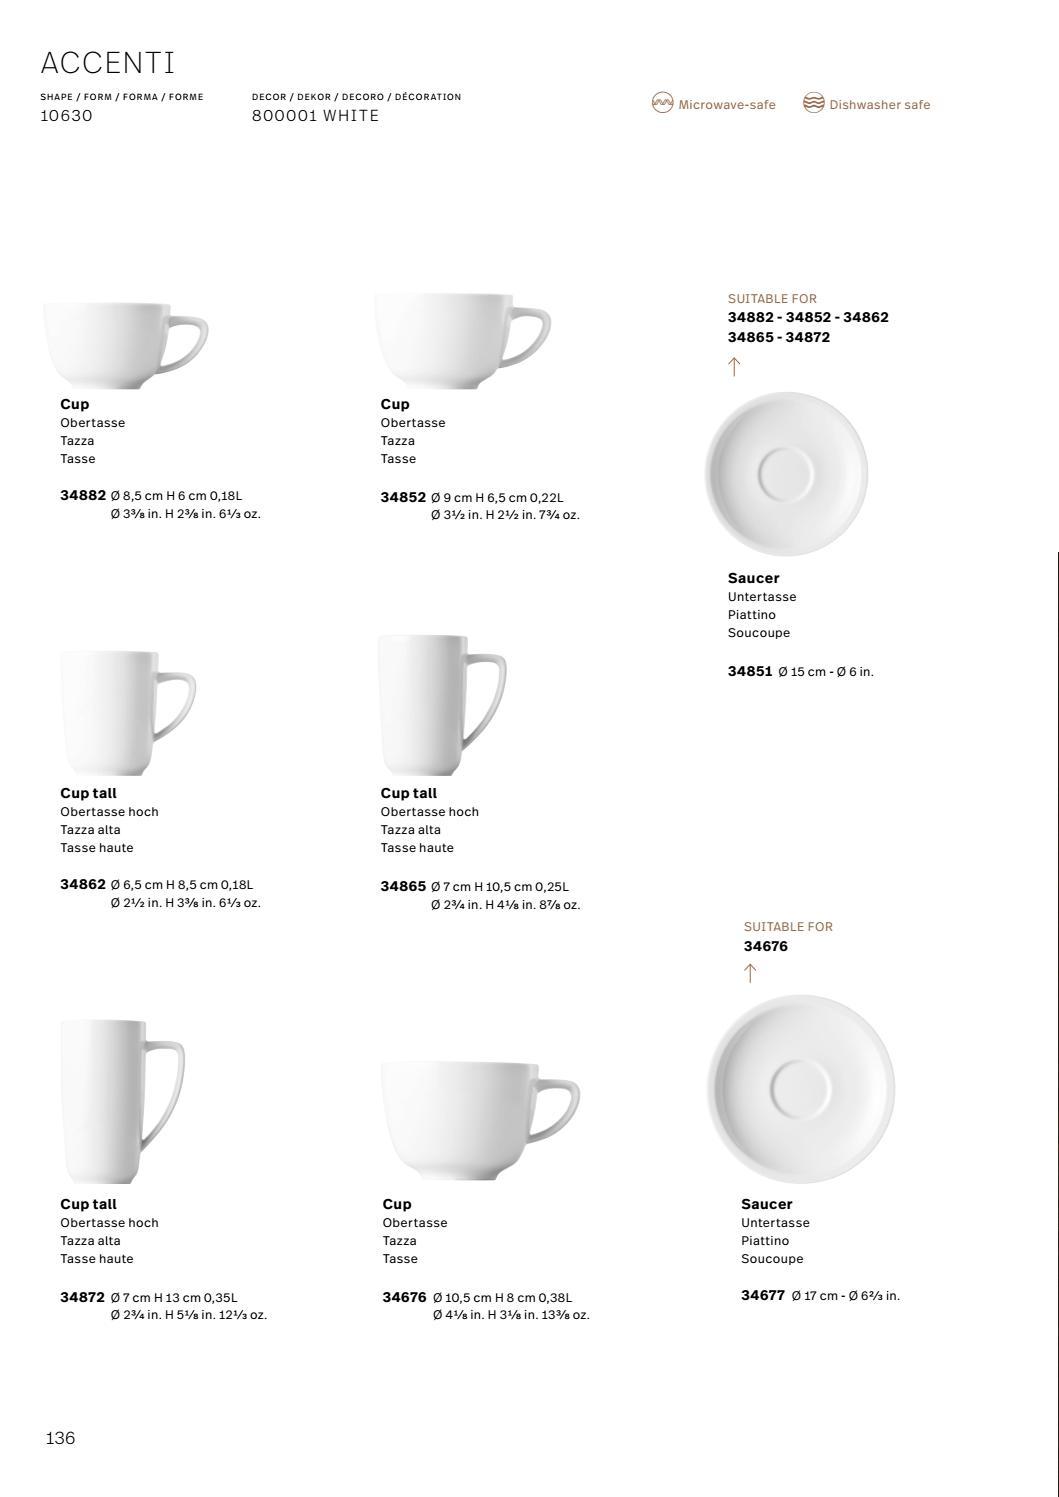This screenshot has width=1059, height=1497.
Task: Click article number 34676 under cup
Action: (x=404, y=1297)
